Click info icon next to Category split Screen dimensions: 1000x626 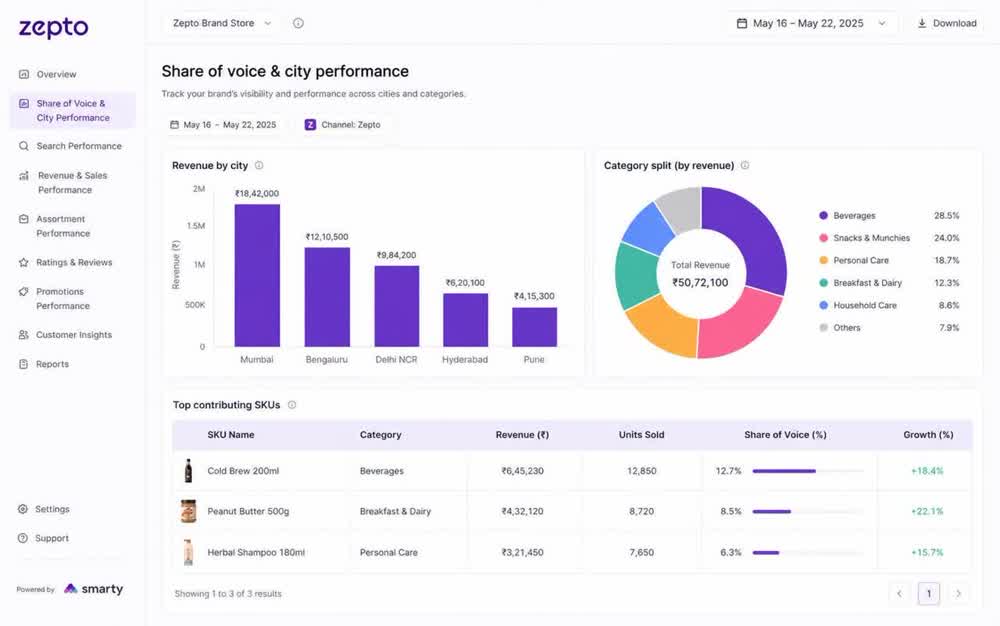(745, 165)
